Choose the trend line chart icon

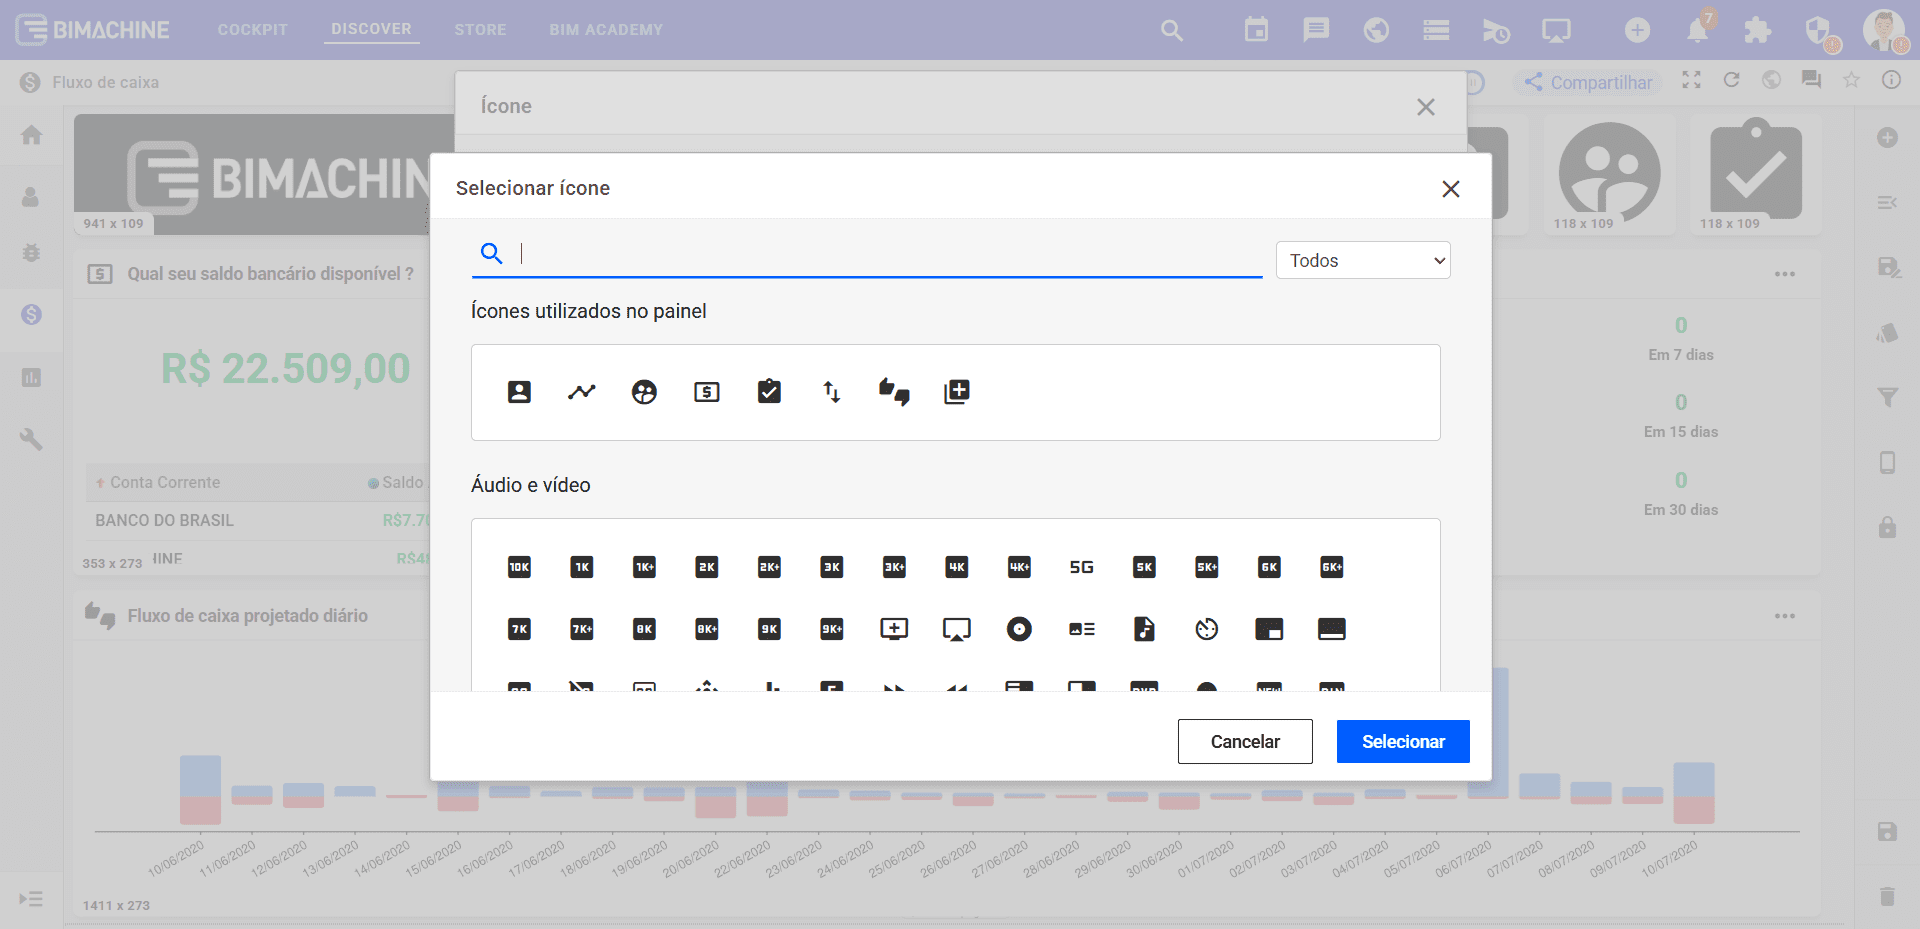point(581,392)
